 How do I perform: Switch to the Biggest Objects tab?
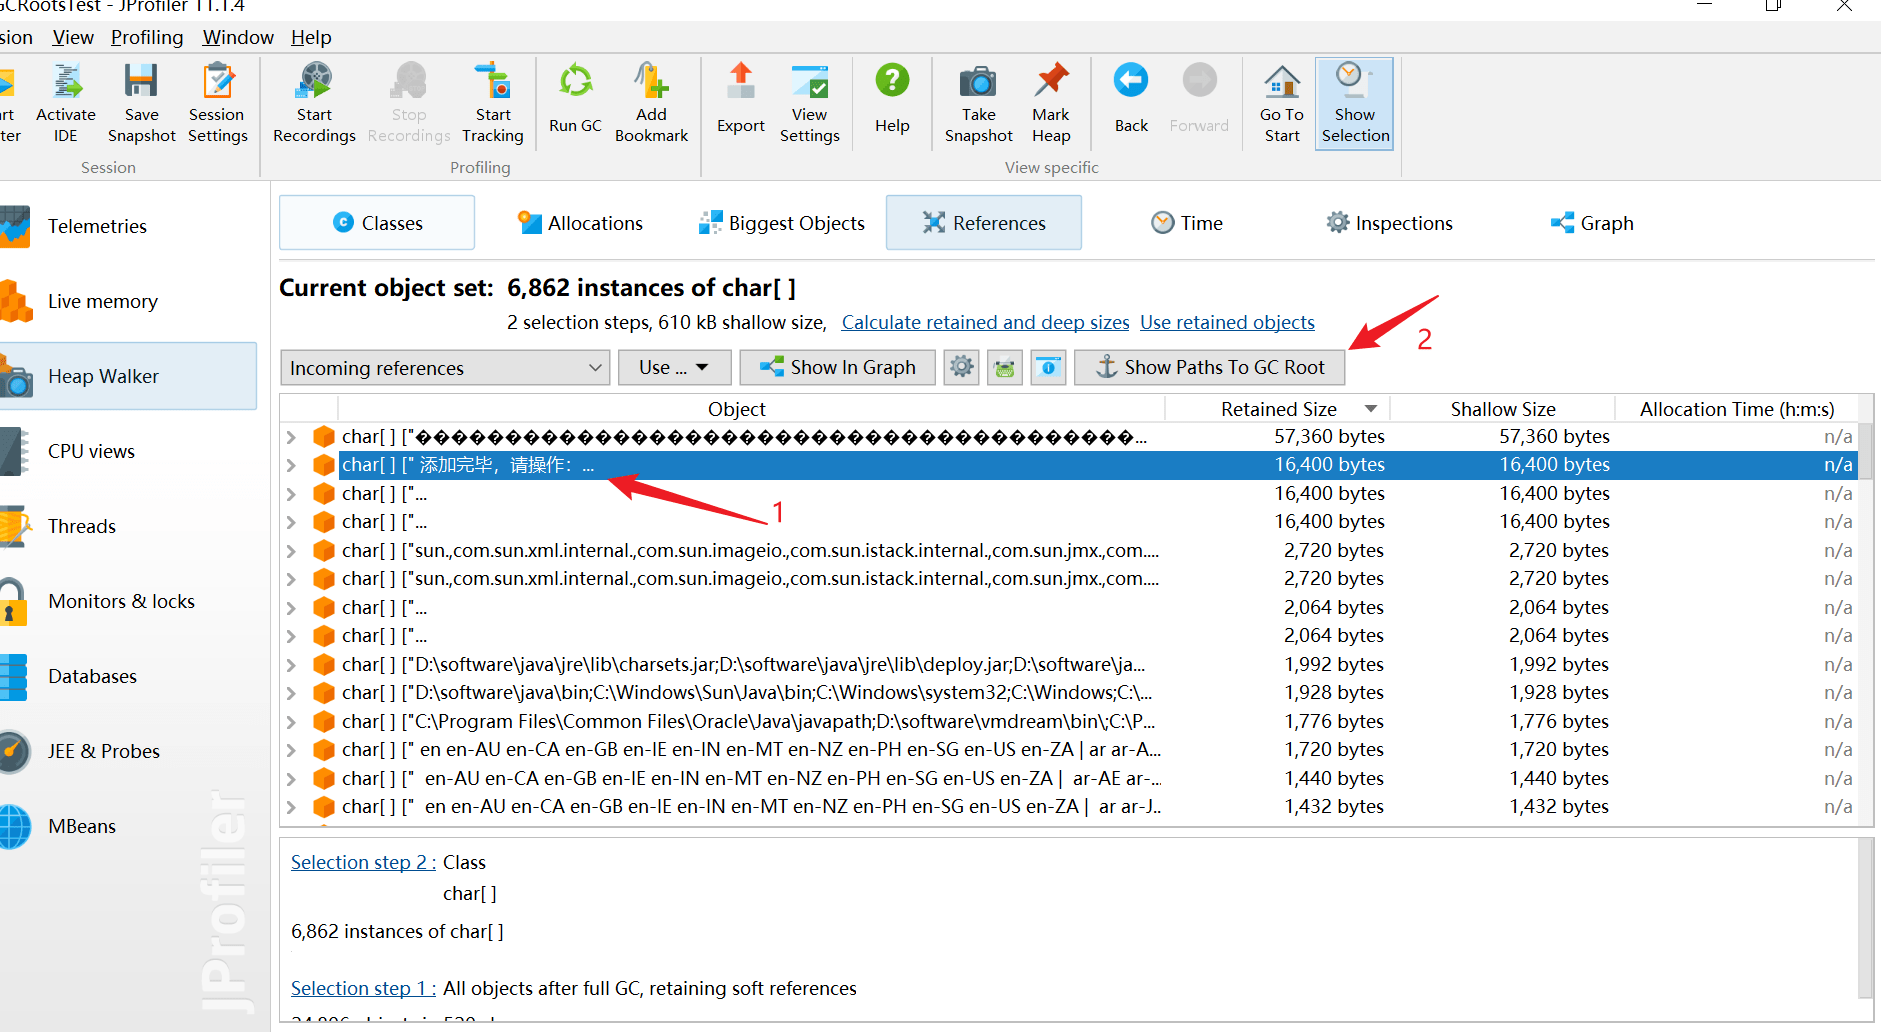(x=783, y=223)
